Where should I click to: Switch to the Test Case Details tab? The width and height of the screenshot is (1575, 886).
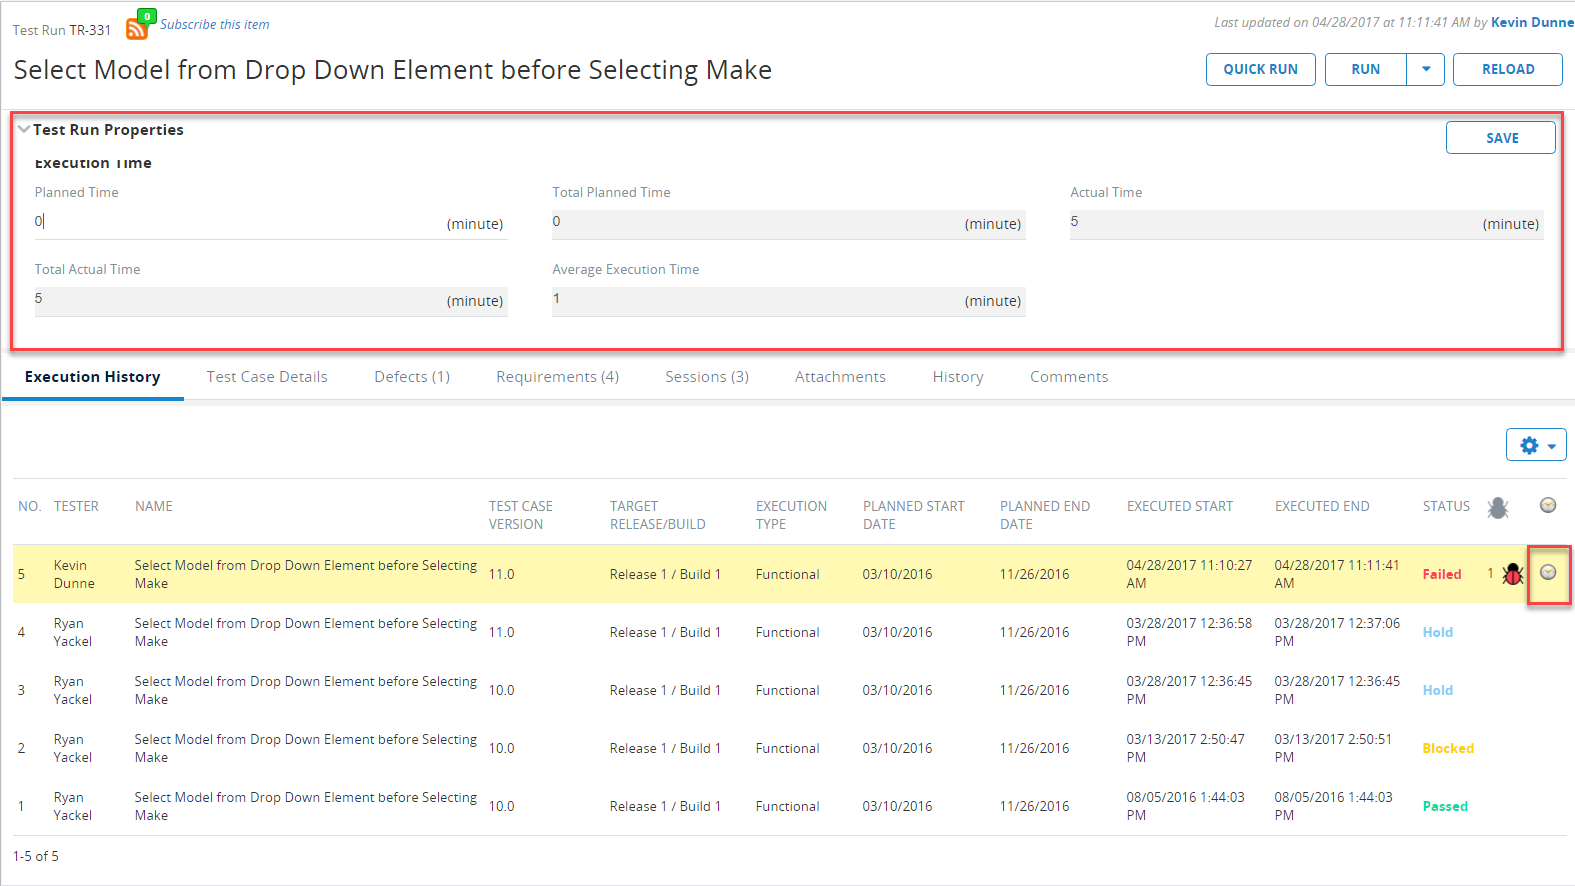click(x=267, y=377)
